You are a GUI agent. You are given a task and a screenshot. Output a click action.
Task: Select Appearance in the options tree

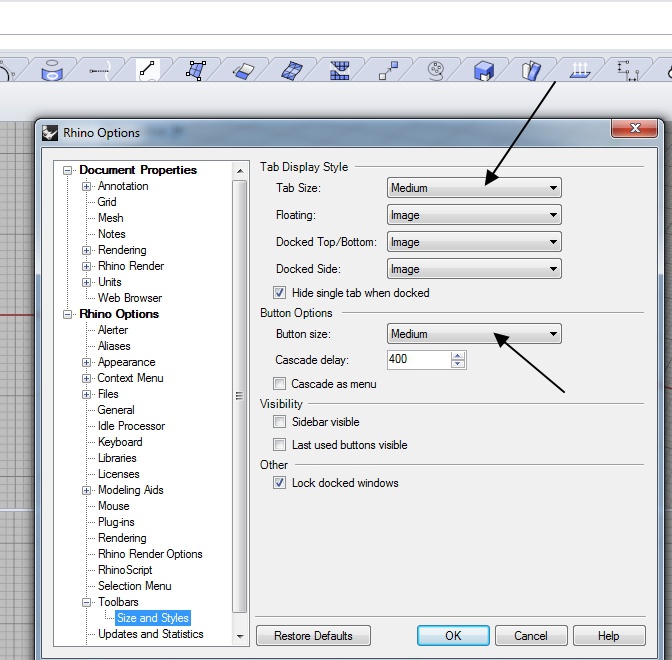pos(126,362)
